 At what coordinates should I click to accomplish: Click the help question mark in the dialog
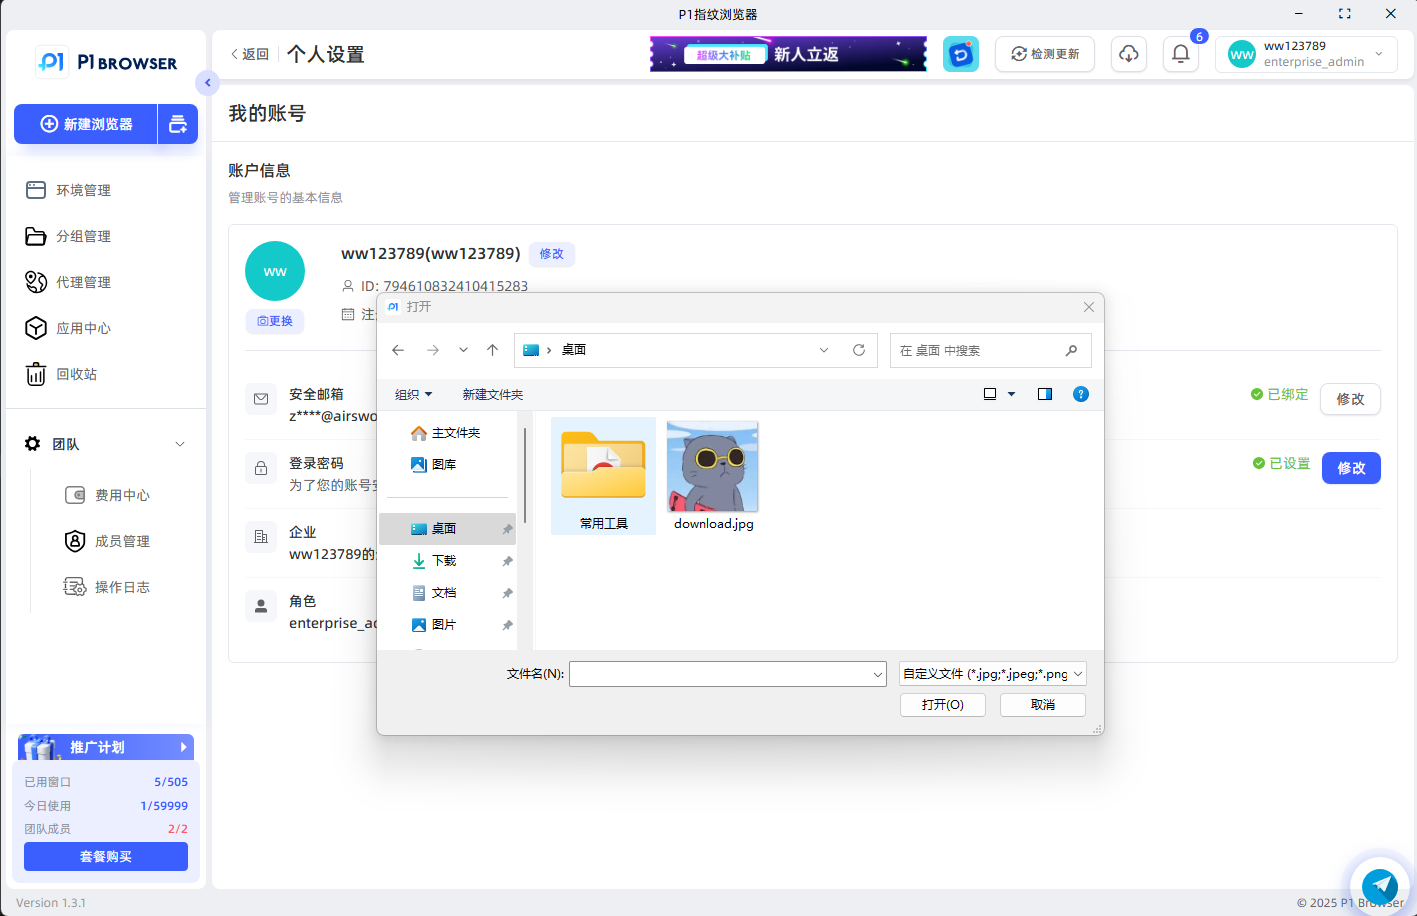1081,394
